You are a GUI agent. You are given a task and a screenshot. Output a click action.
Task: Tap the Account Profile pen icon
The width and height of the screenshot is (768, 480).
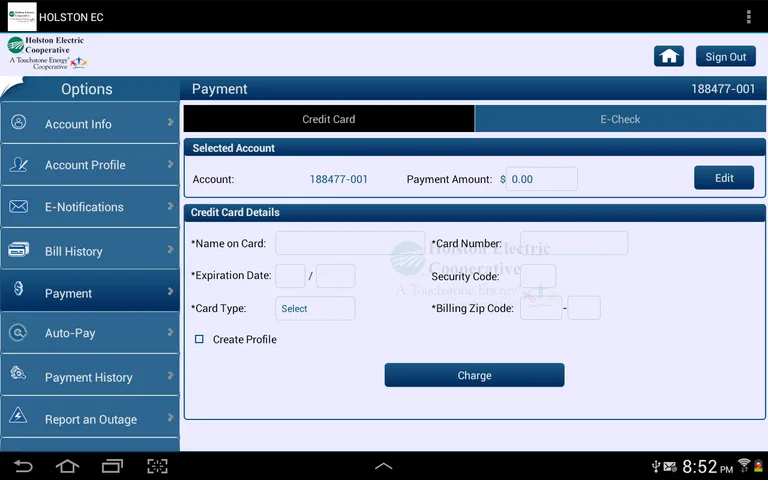coord(19,164)
